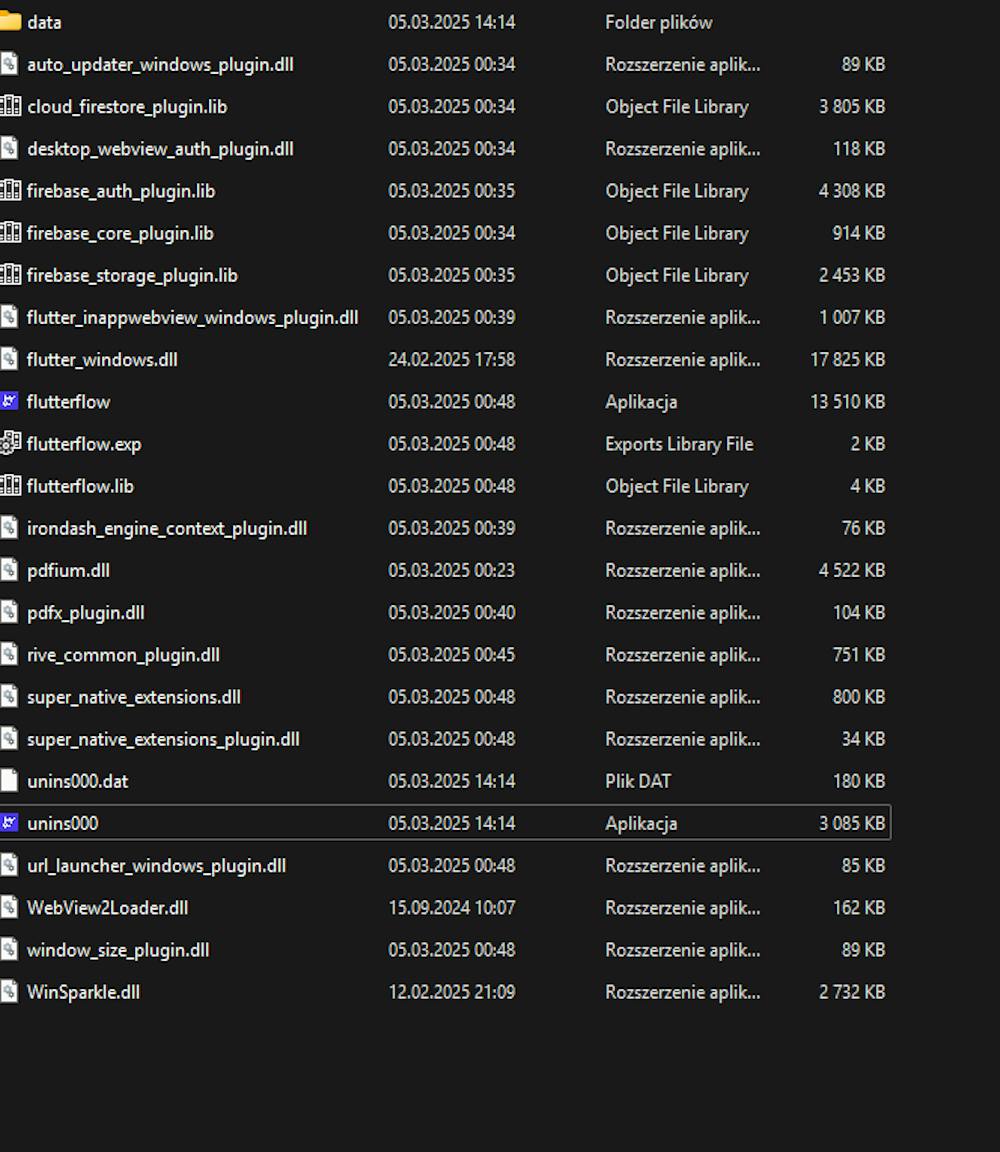Select the unins000 application name
Viewport: 1000px width, 1152px height.
coord(62,823)
